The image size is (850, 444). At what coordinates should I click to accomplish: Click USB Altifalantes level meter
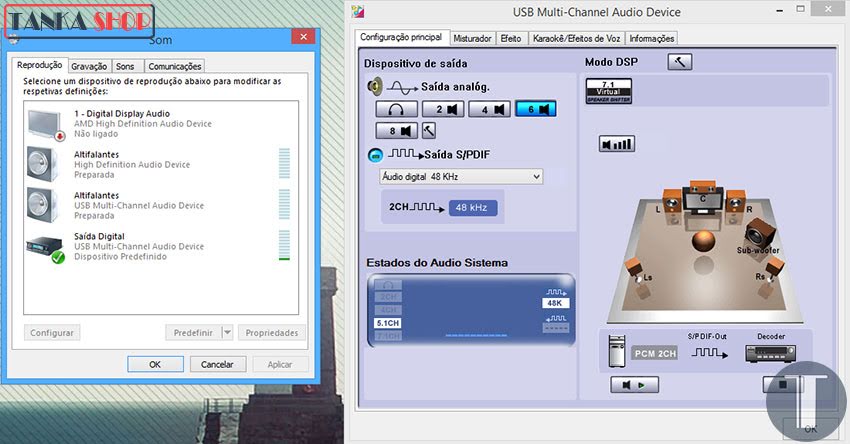point(284,204)
